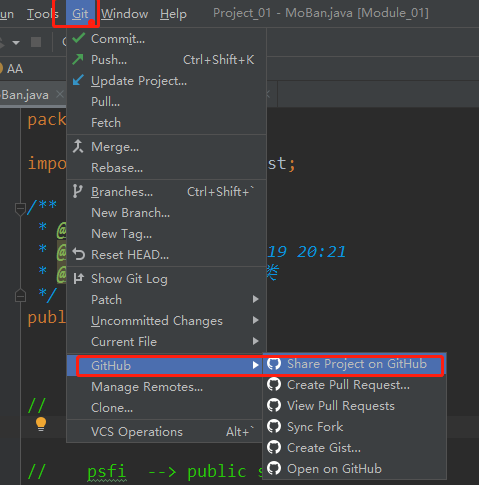479x485 pixels.
Task: Open the run configuration dropdown arrow
Action: tap(16, 43)
